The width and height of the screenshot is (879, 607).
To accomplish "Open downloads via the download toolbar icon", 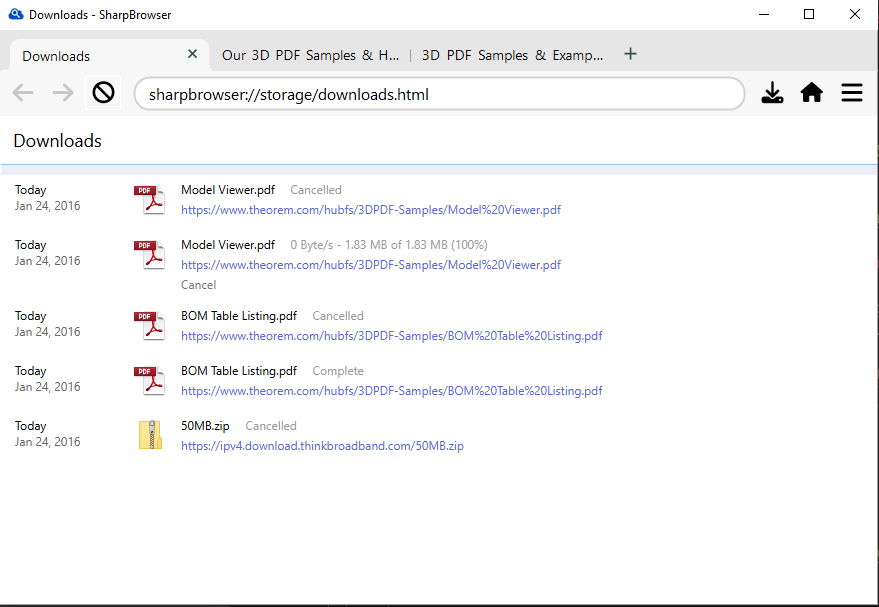I will pos(772,92).
